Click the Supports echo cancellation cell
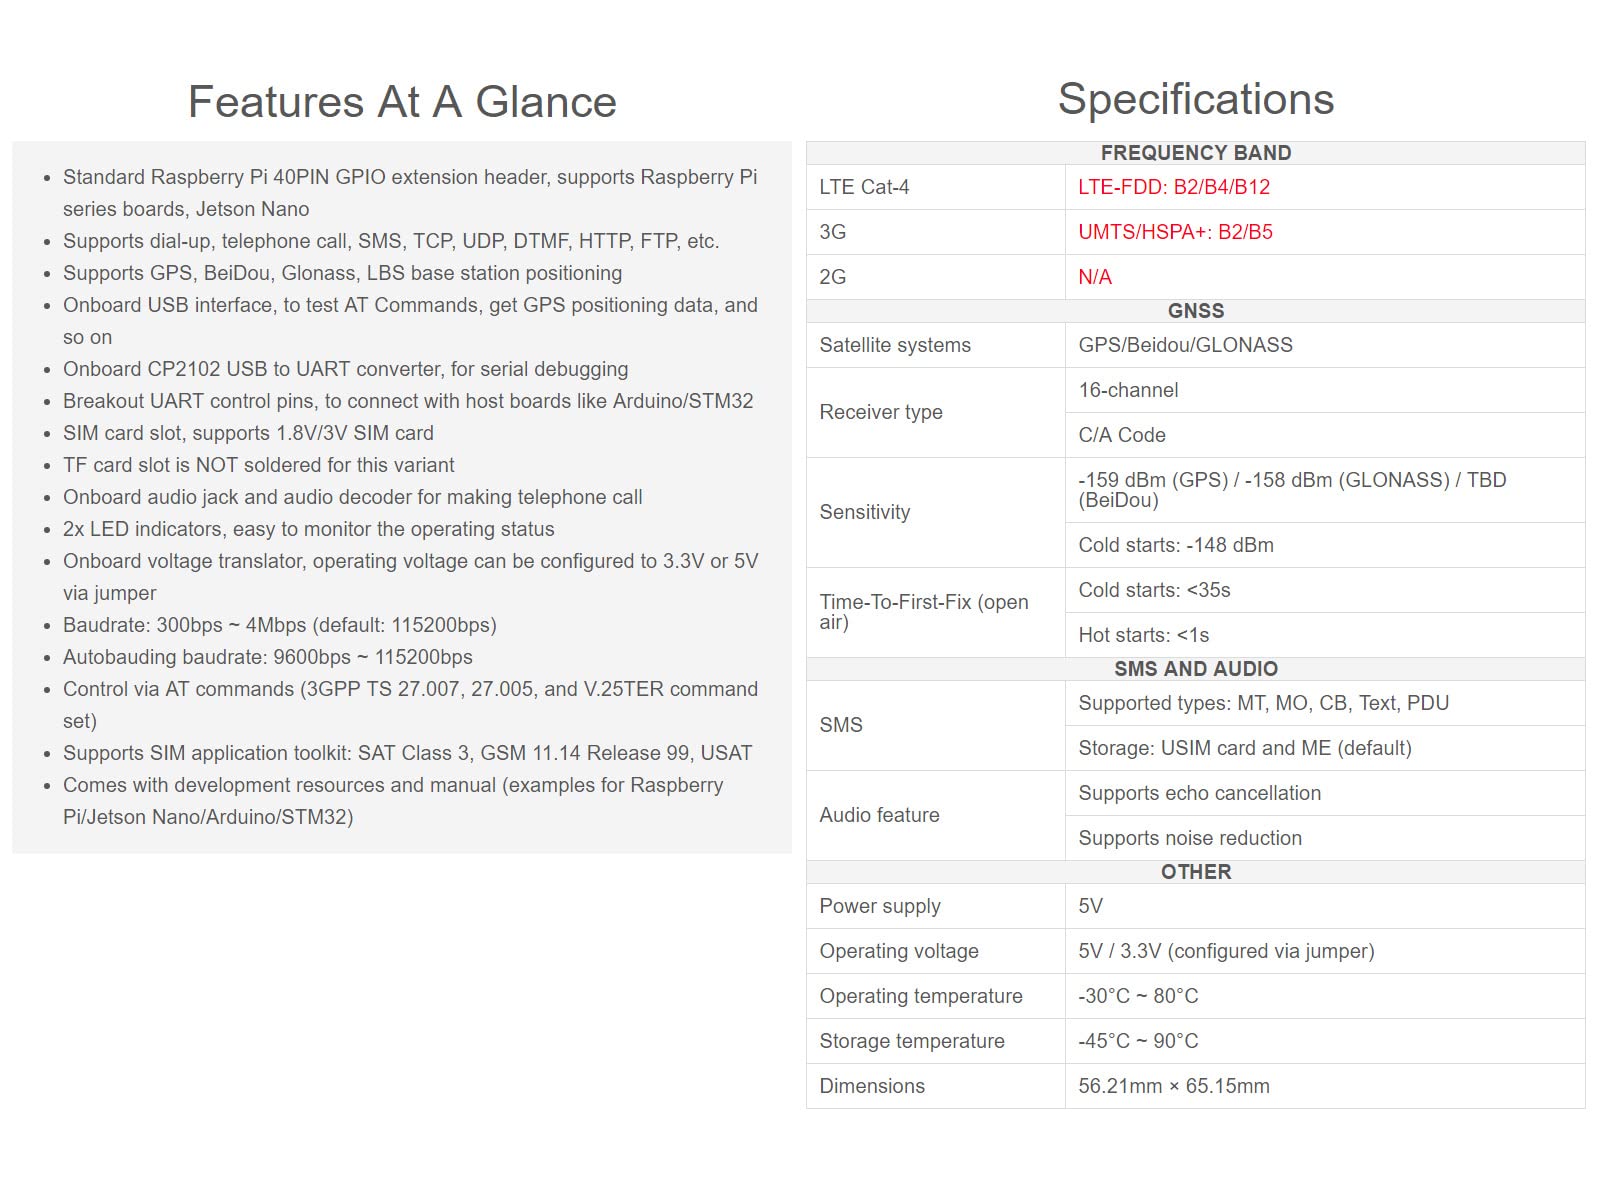 tap(1325, 793)
